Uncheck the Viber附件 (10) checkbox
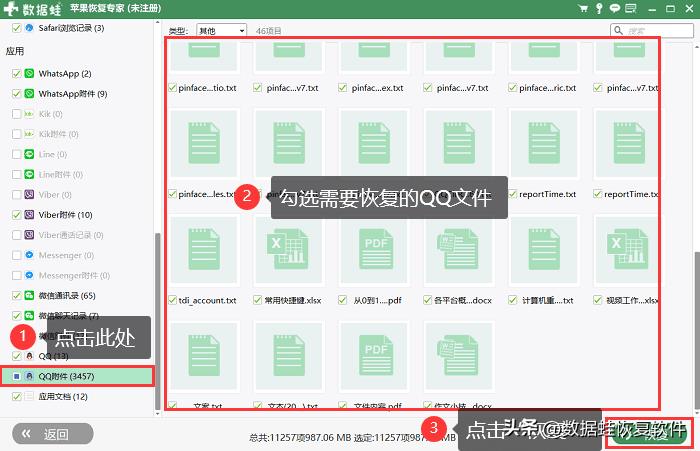Viewport: 700px width, 451px height. click(17, 215)
